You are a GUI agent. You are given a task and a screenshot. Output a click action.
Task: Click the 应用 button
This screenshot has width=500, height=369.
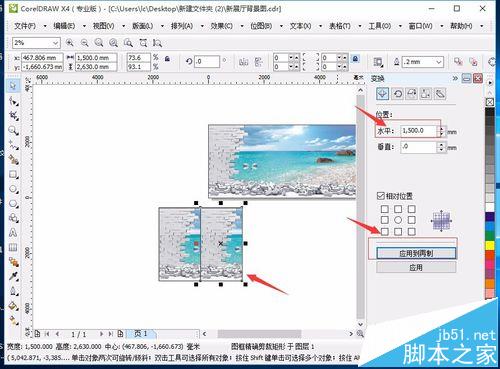click(x=416, y=267)
